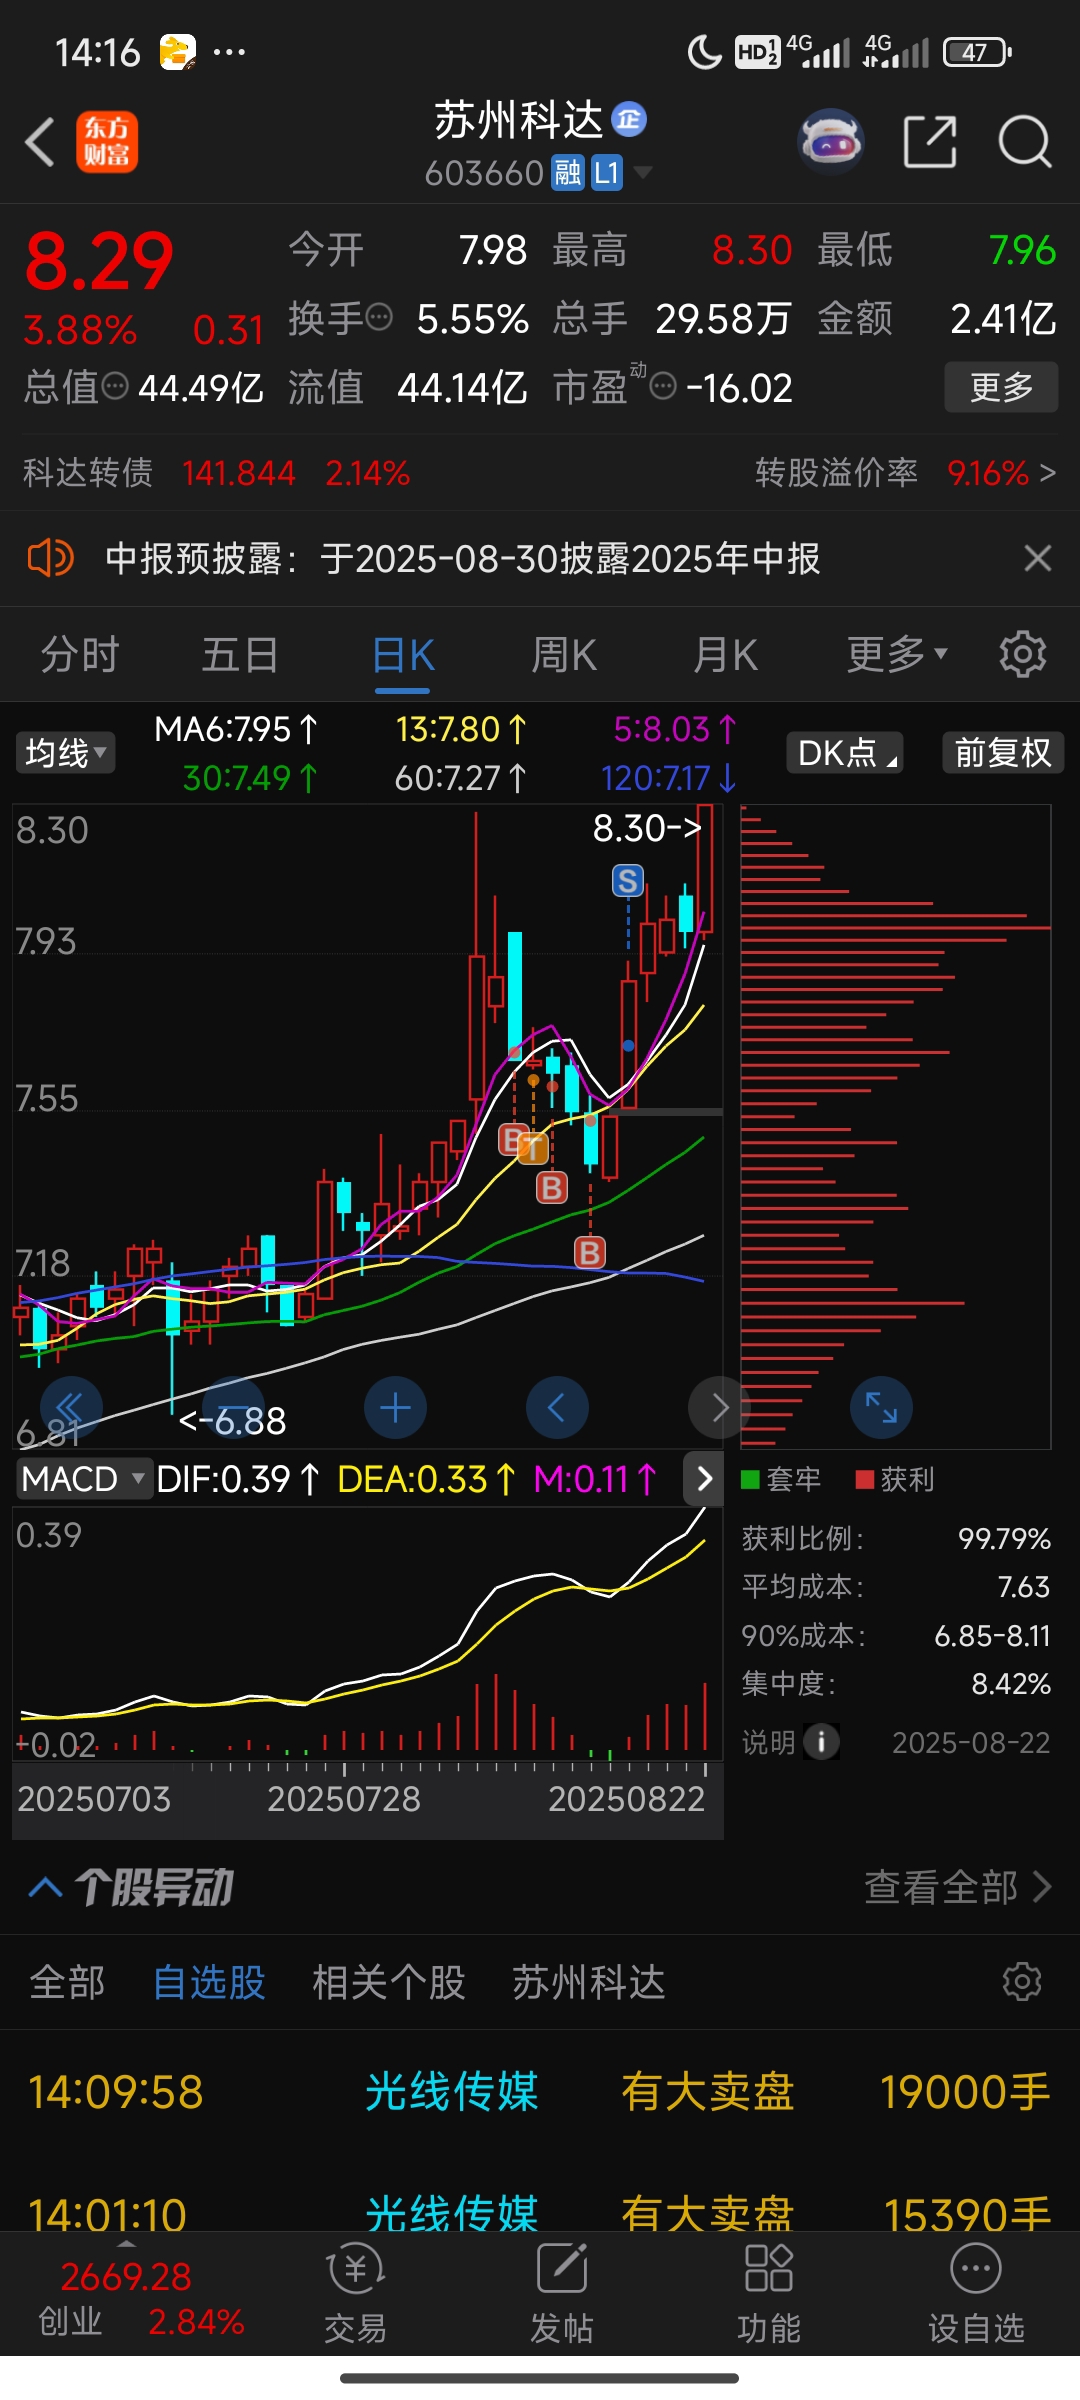The image size is (1080, 2400).
Task: Tap the L1 level badge
Action: tap(607, 173)
